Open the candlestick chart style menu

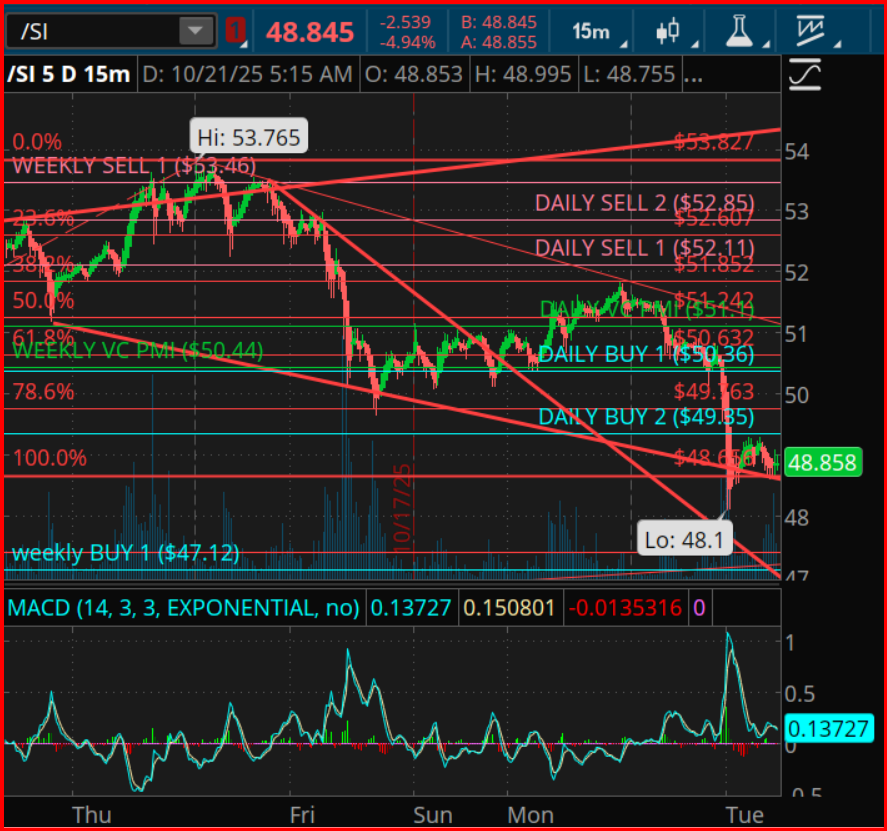(x=667, y=32)
